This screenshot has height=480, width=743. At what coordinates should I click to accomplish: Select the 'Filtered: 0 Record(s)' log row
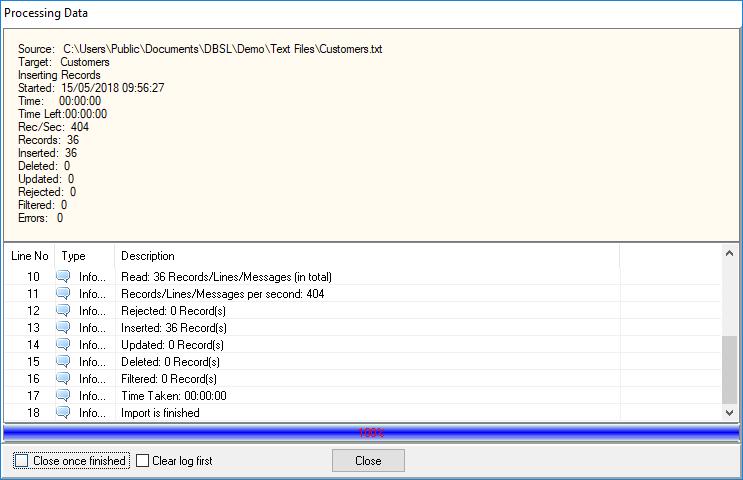[363, 379]
